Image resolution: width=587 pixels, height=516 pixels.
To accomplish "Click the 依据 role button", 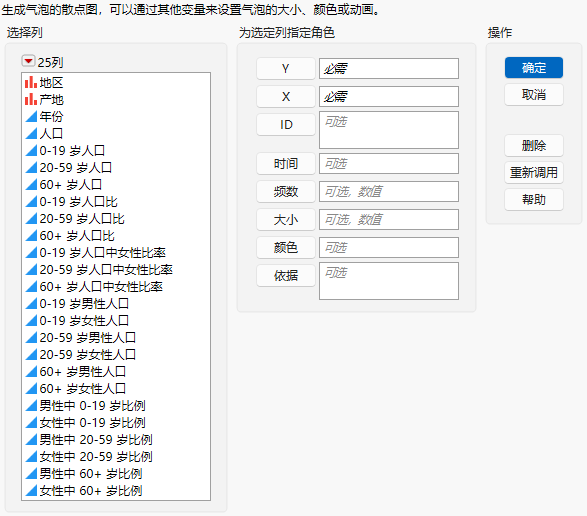I will tap(286, 276).
